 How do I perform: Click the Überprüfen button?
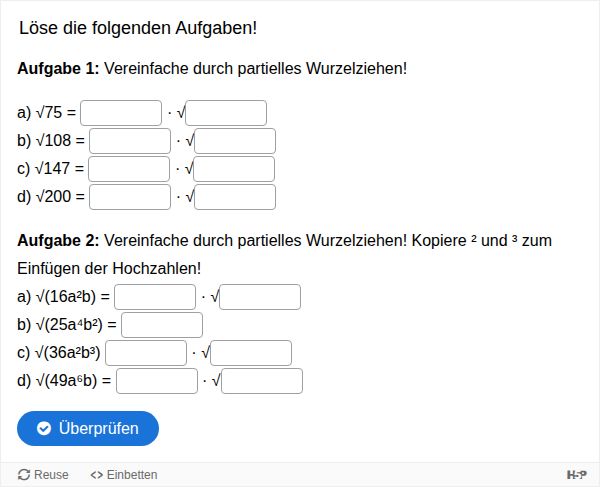[88, 428]
